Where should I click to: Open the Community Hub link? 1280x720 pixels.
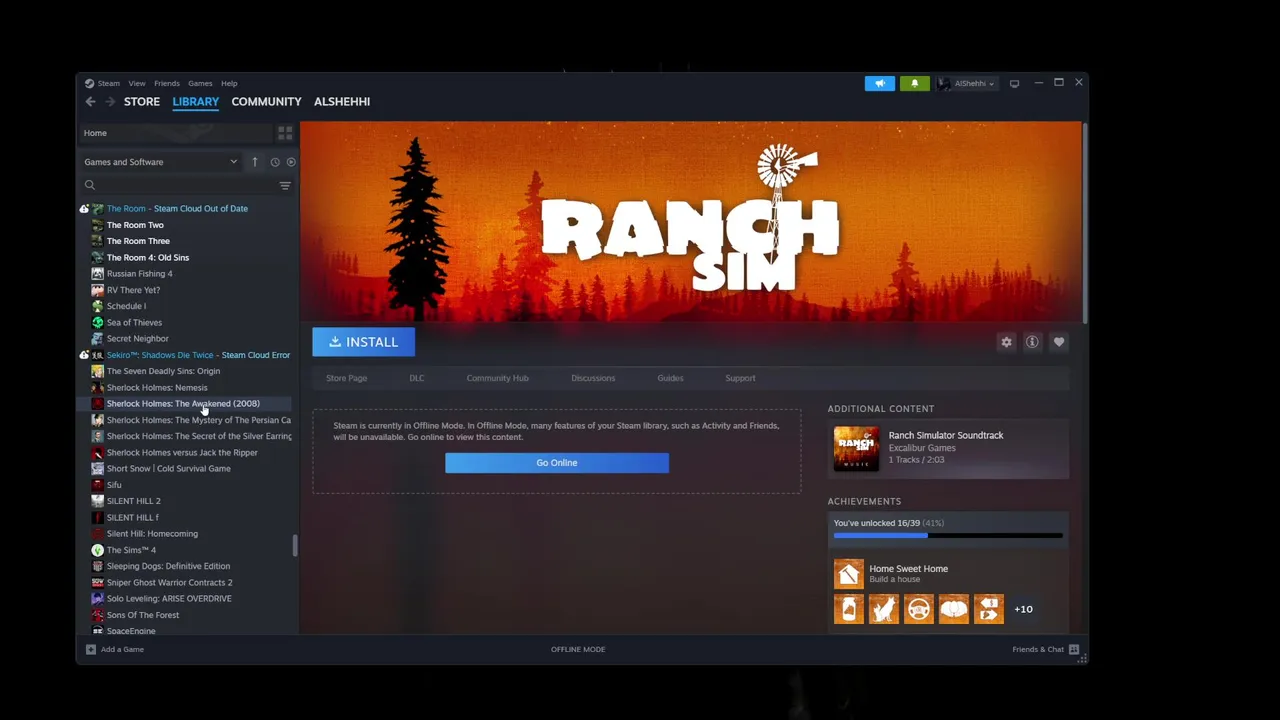tap(497, 378)
